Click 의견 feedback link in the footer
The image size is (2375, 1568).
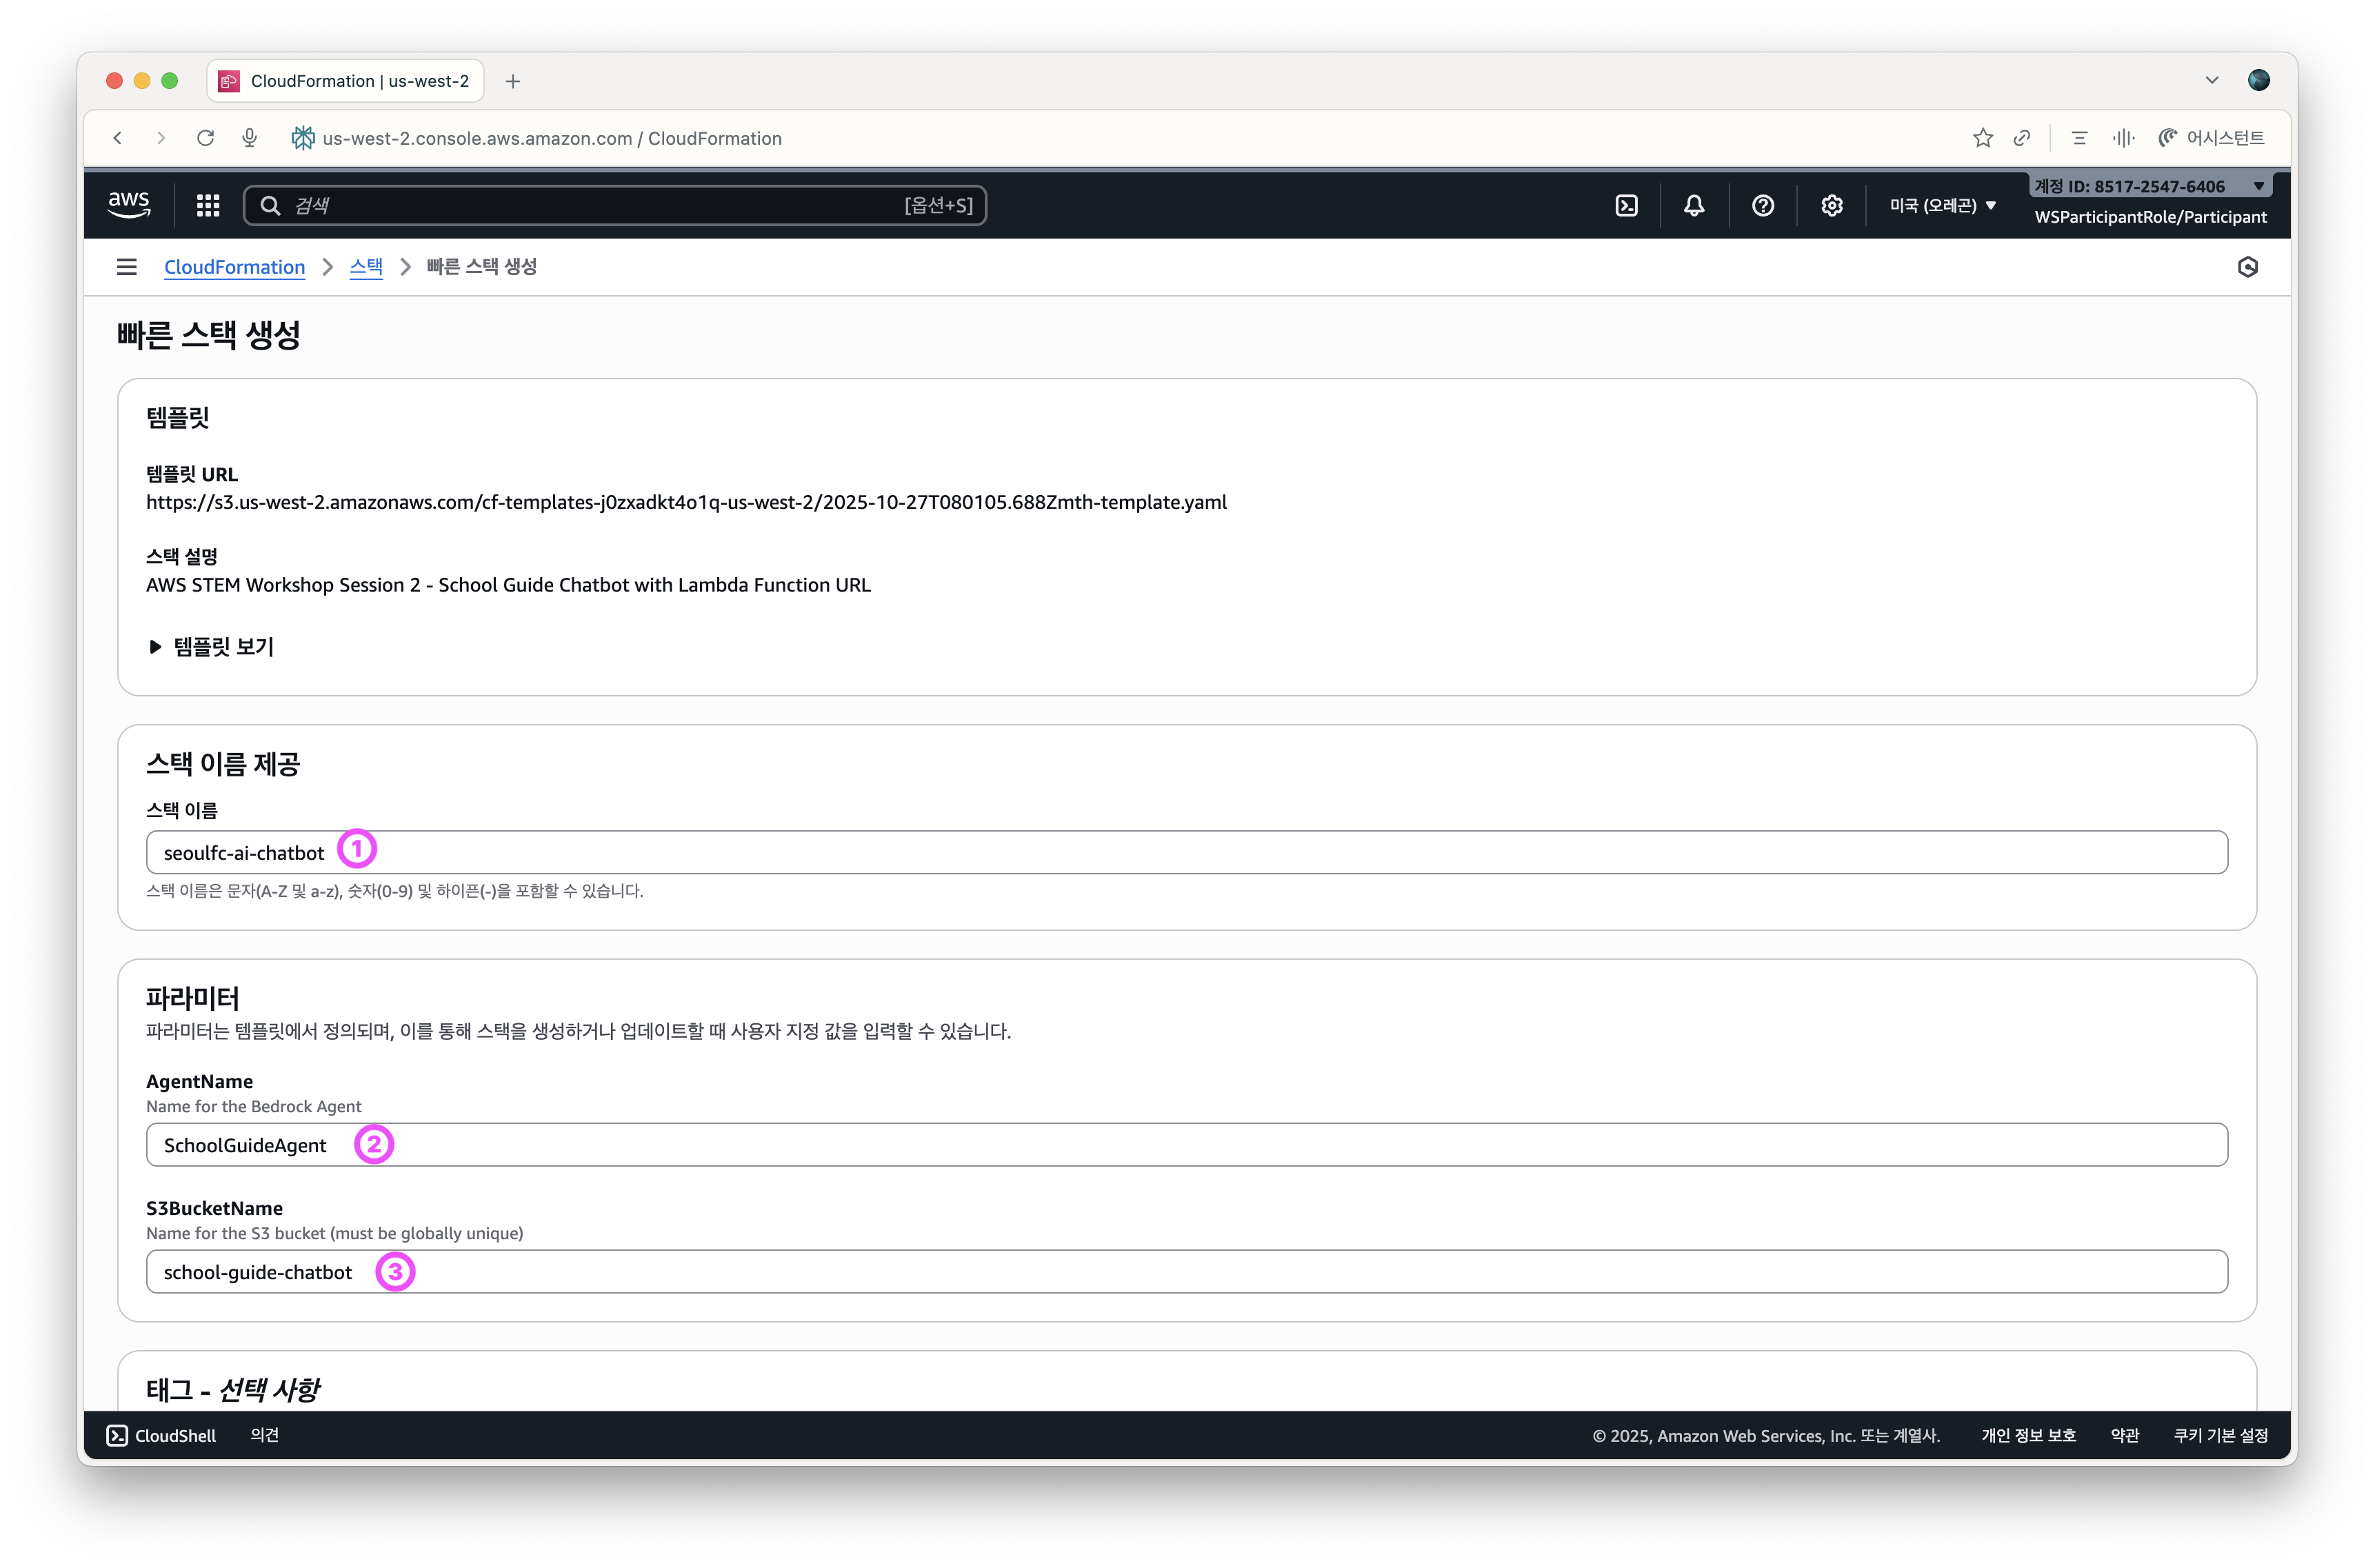(265, 1436)
